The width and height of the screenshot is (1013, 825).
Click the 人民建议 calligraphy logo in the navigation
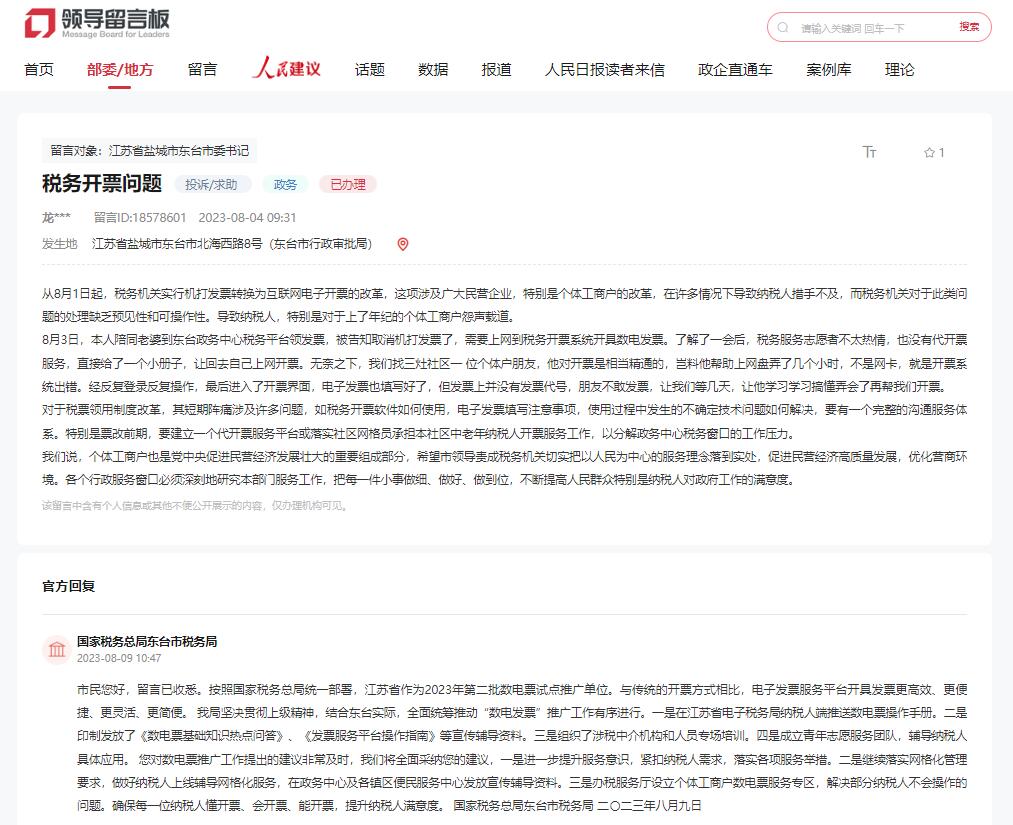[x=287, y=68]
